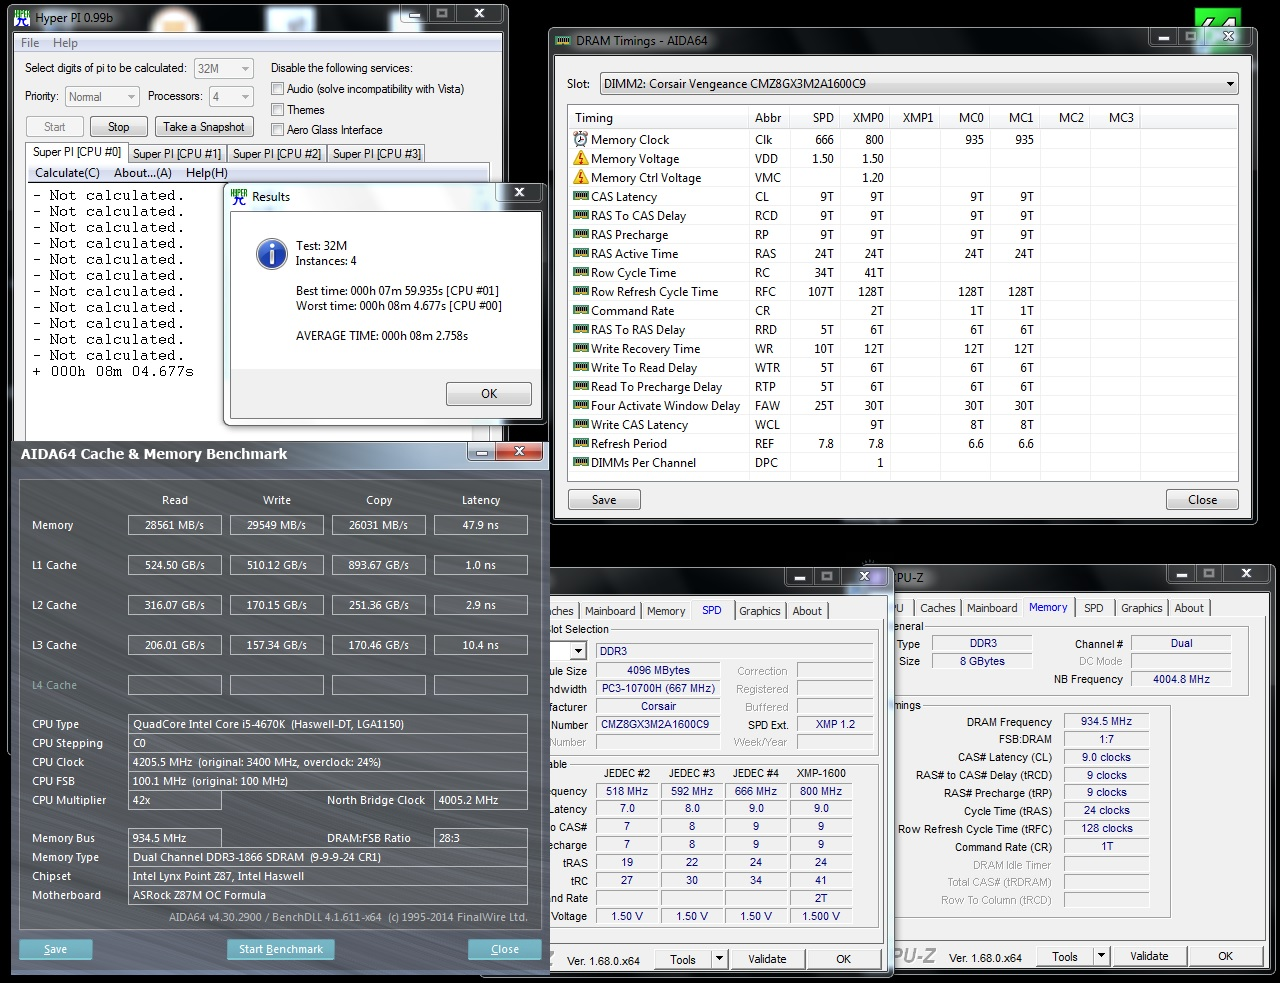
Task: Open the Tools dropdown arrow in left CPU-Z
Action: pyautogui.click(x=718, y=959)
